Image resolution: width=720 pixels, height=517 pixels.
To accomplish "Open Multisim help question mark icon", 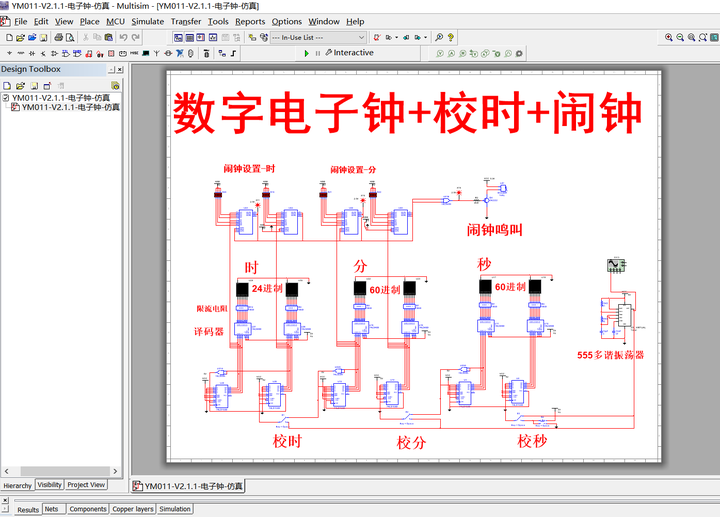I will [451, 38].
